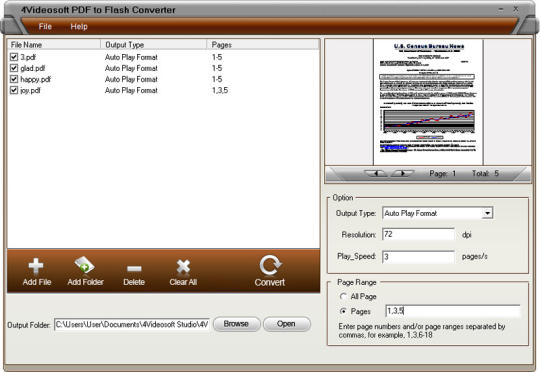This screenshot has width=540, height=372.
Task: Click the Output Type column header
Action: [x=154, y=45]
